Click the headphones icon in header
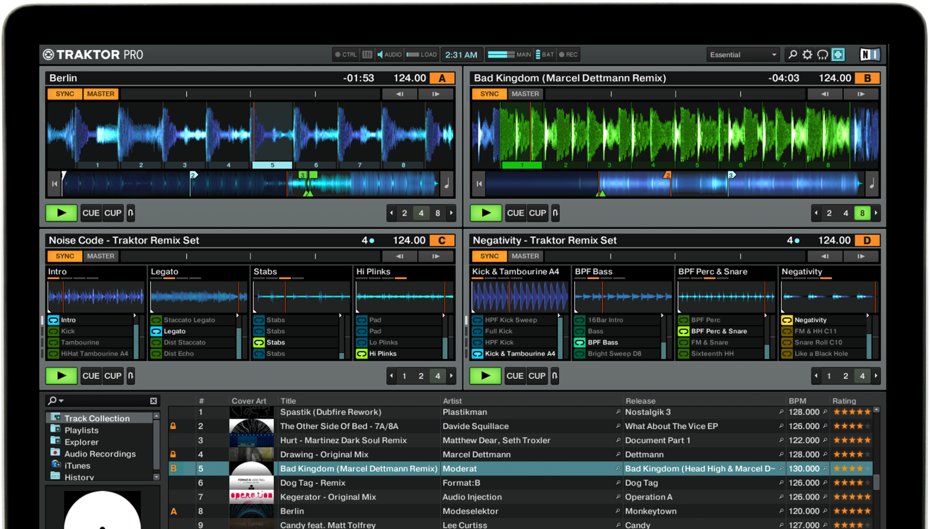Image resolution: width=930 pixels, height=529 pixels. click(822, 55)
